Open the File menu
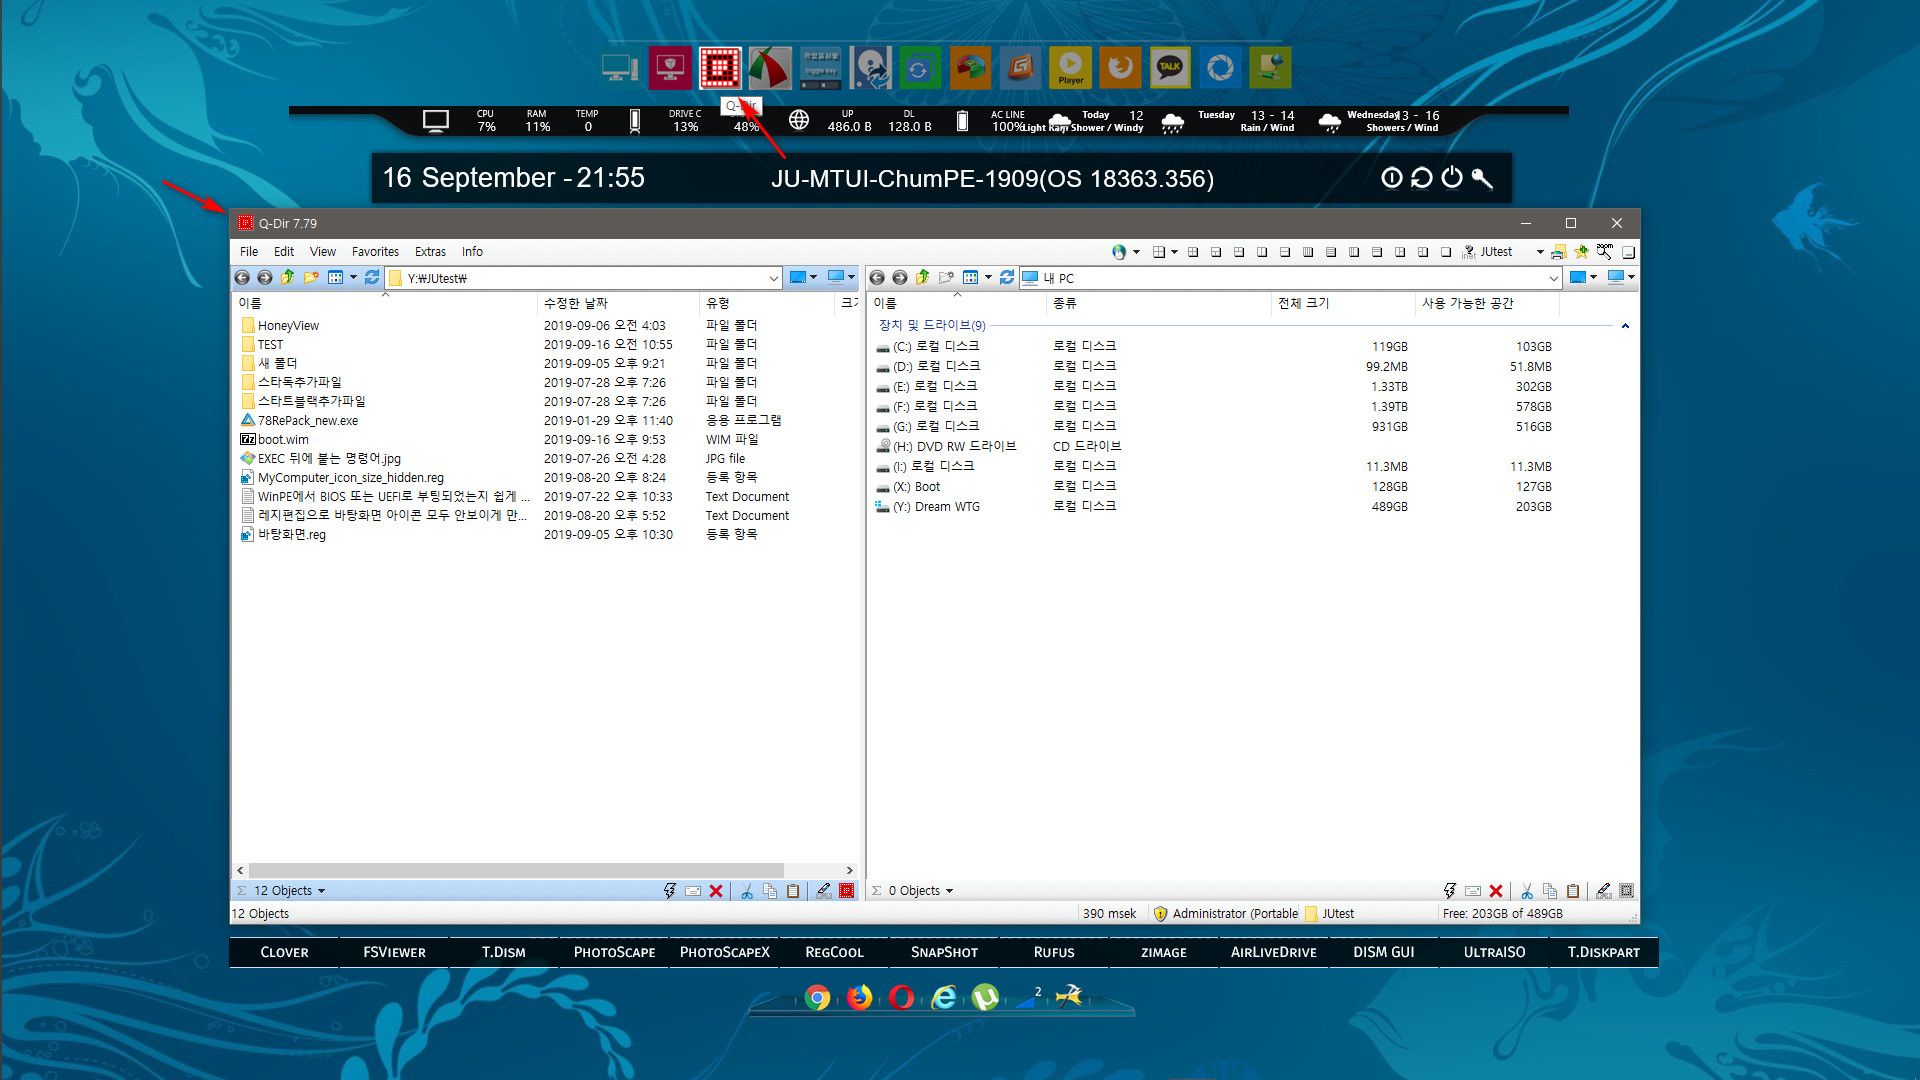Screen dimensions: 1920x1080 [x=249, y=252]
